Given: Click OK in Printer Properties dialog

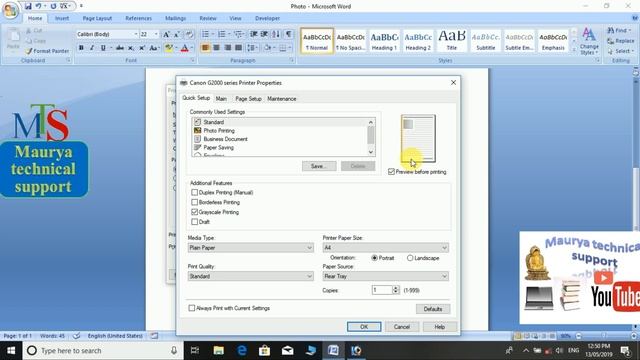Looking at the screenshot, I should click(364, 327).
